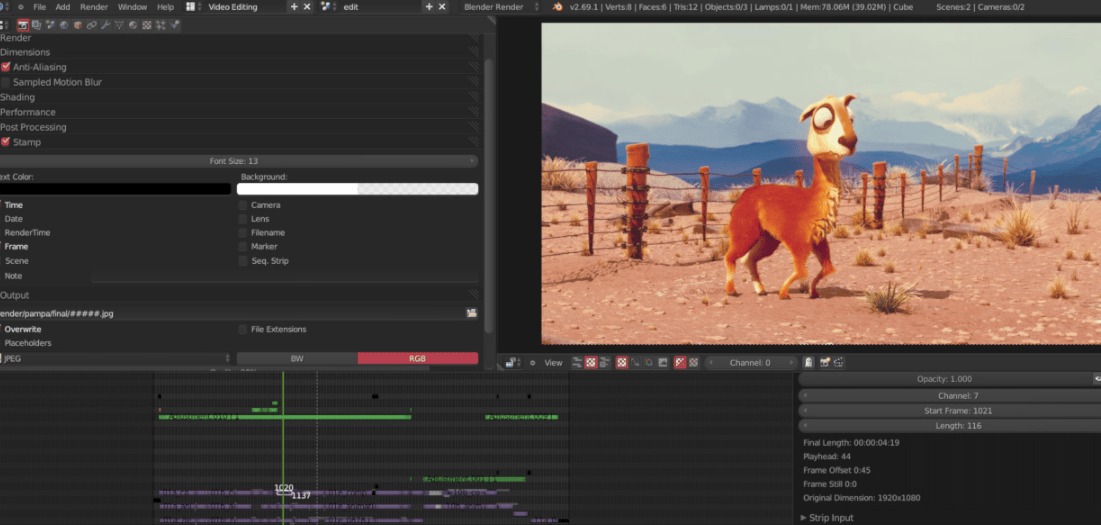Expand the Post Processing panel
Viewport: 1101px width, 525px height.
(x=239, y=127)
